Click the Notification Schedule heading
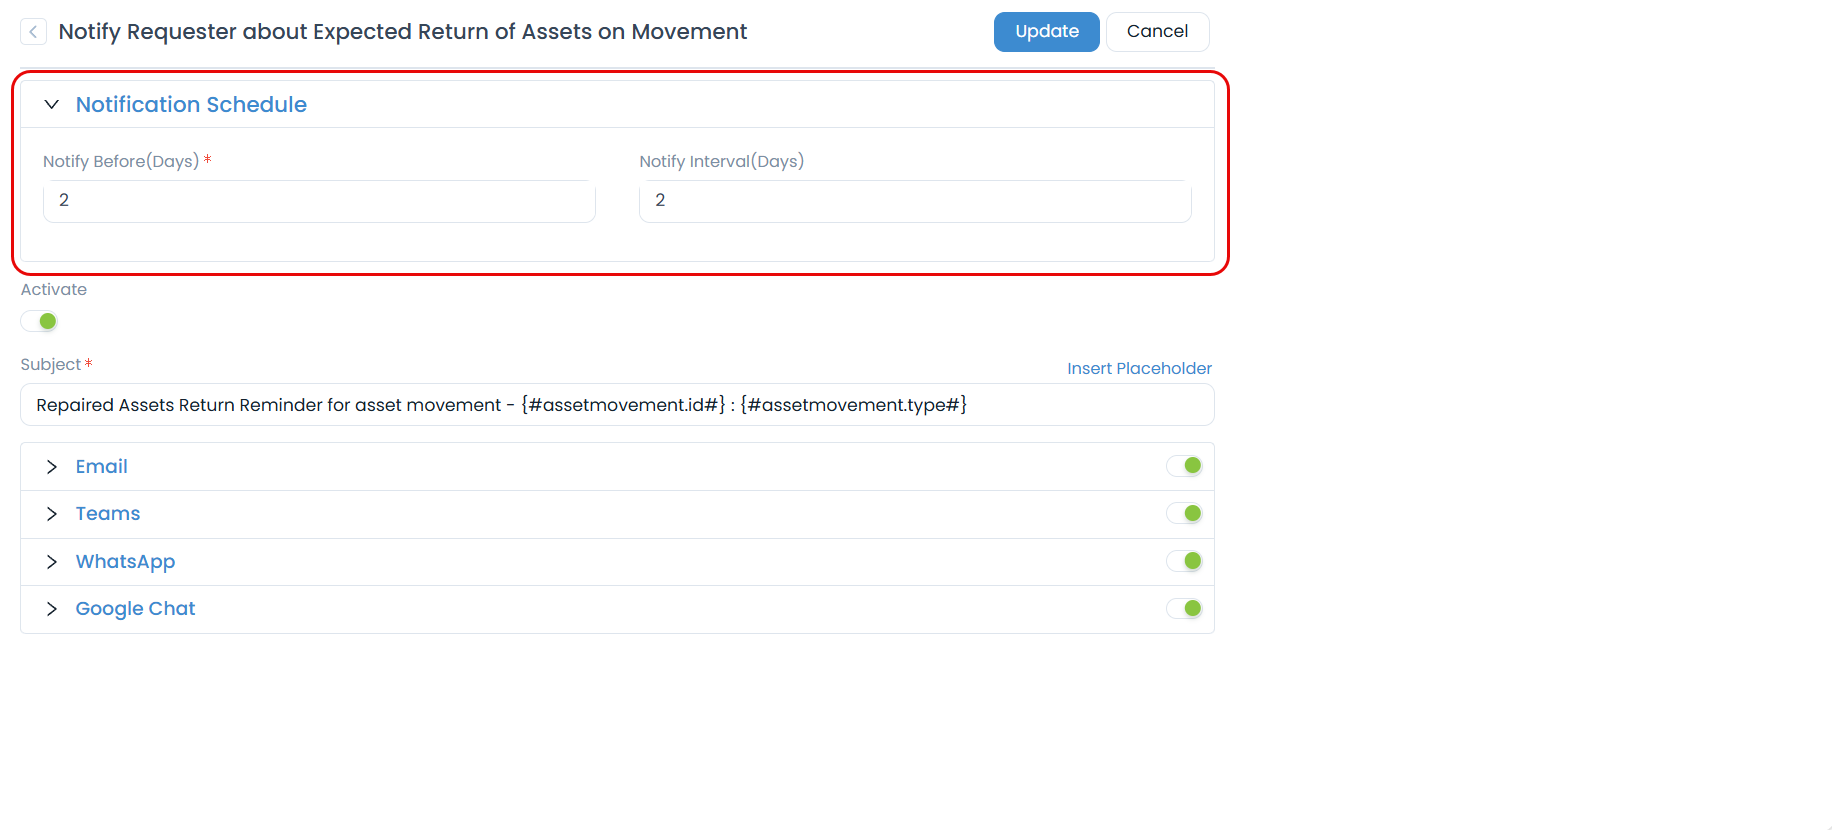Screen dimensions: 1832x830 tap(191, 105)
